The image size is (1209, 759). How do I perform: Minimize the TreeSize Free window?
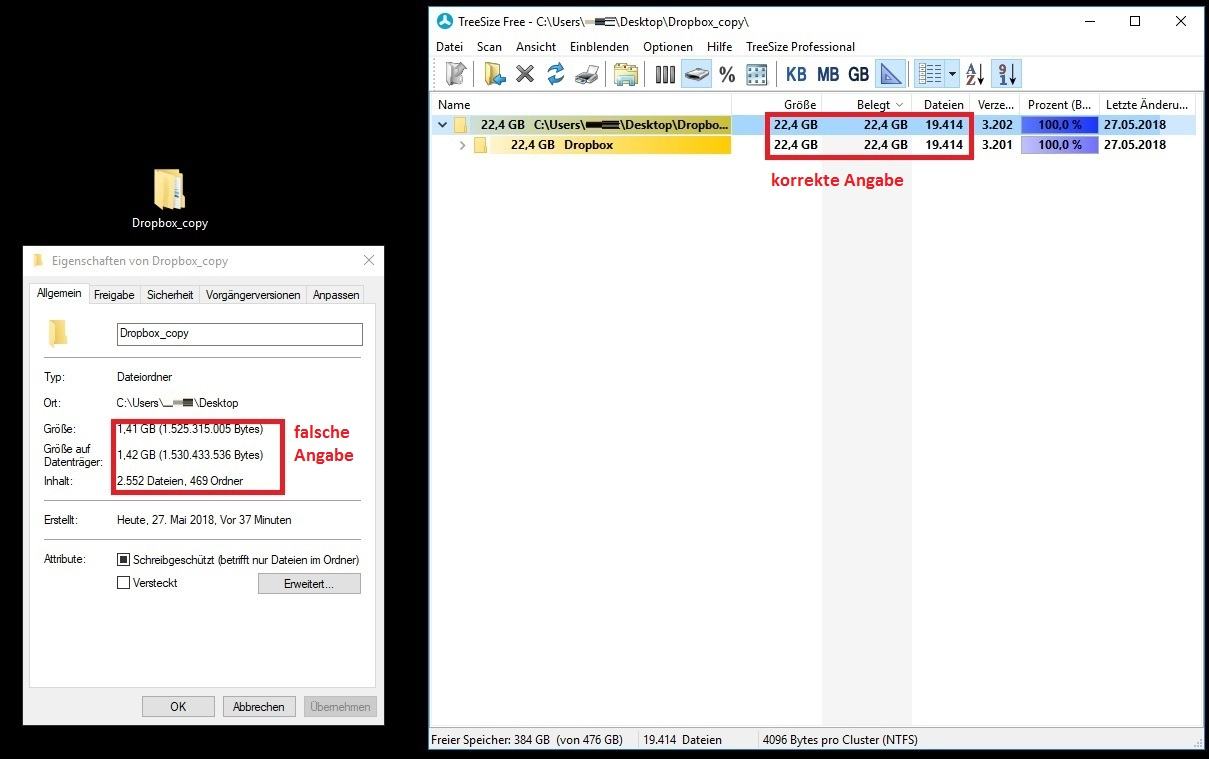[1089, 21]
